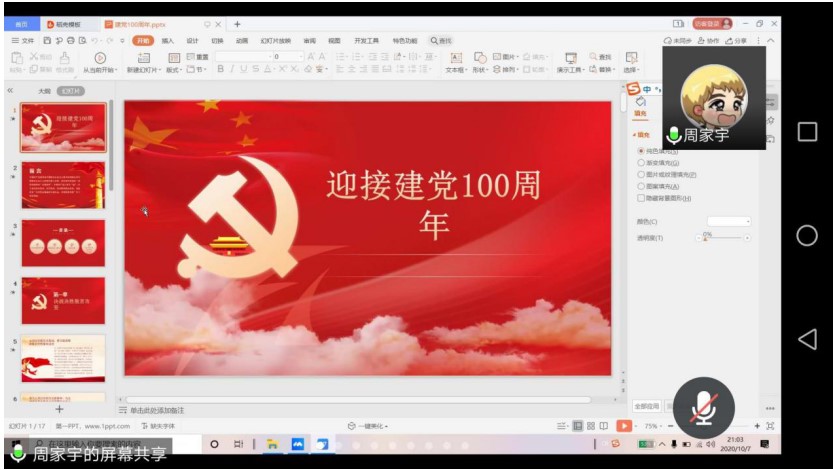
Task: Click the Format Painter brush icon
Action: (64, 58)
